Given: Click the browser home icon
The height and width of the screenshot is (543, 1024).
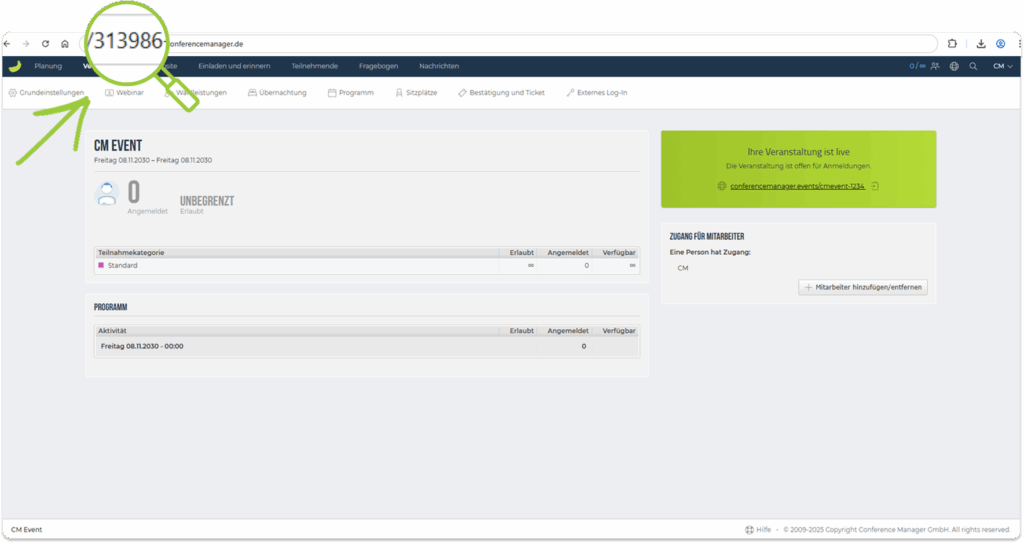Looking at the screenshot, I should tap(64, 44).
